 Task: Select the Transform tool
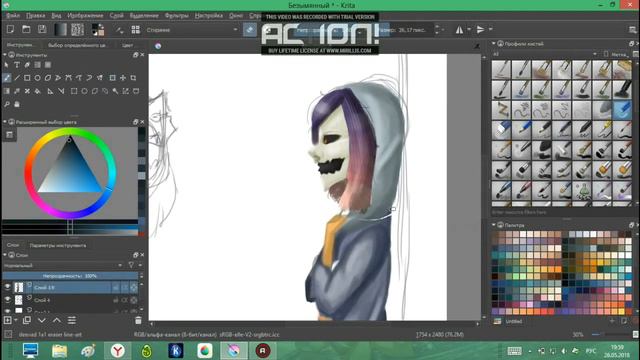[112, 78]
